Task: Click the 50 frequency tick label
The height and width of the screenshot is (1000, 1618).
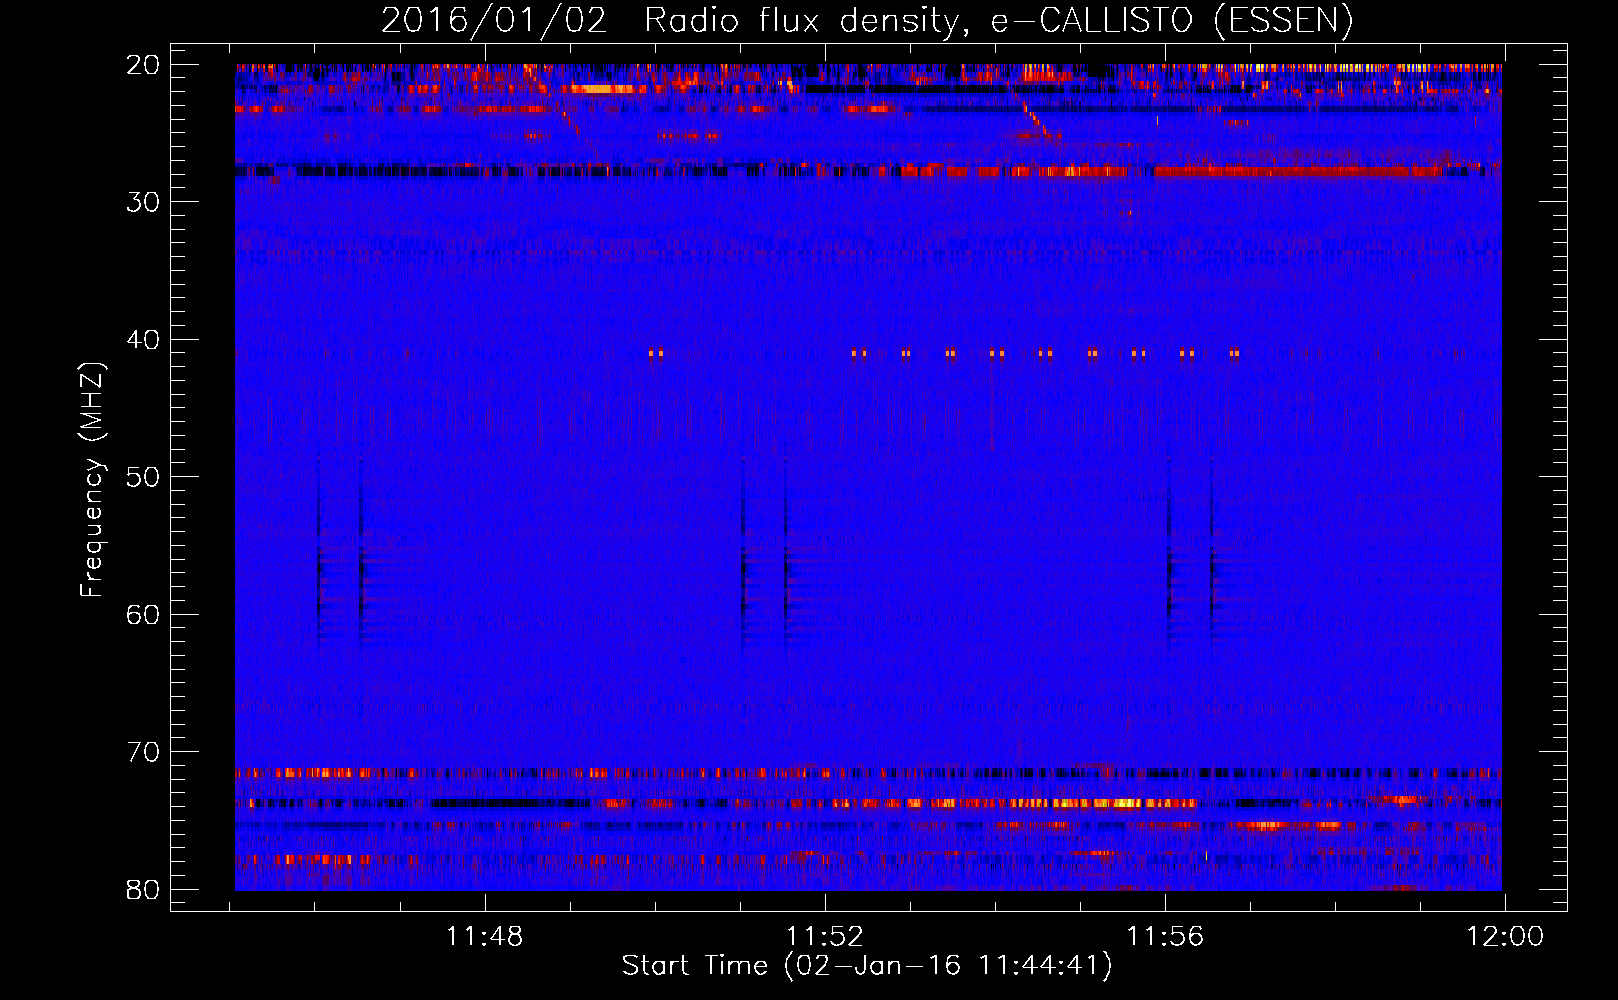Action: pyautogui.click(x=143, y=477)
